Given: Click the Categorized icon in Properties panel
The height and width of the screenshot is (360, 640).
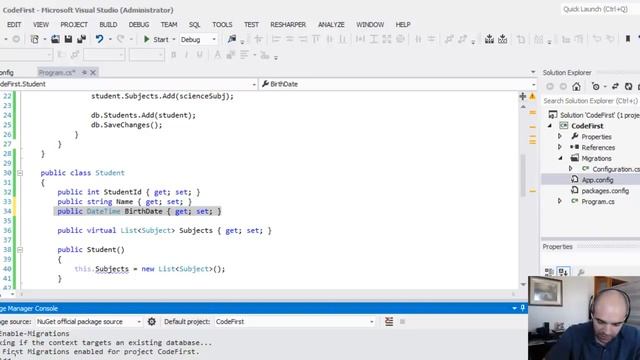Looking at the screenshot, I should (x=549, y=272).
